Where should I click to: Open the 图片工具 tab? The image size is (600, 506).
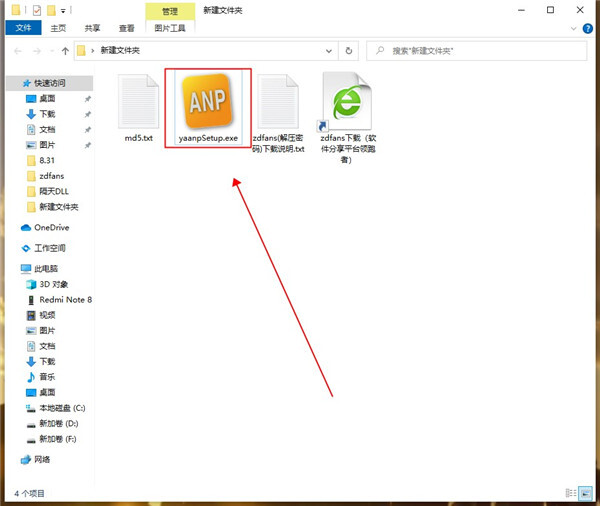click(170, 28)
